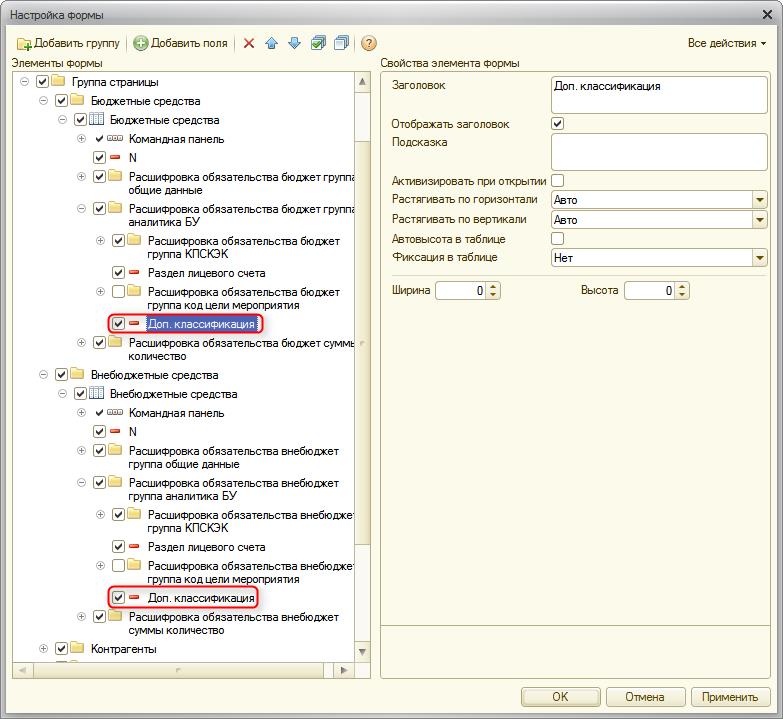Click folder icon of Контрагенты
The width and height of the screenshot is (783, 719).
[77, 648]
